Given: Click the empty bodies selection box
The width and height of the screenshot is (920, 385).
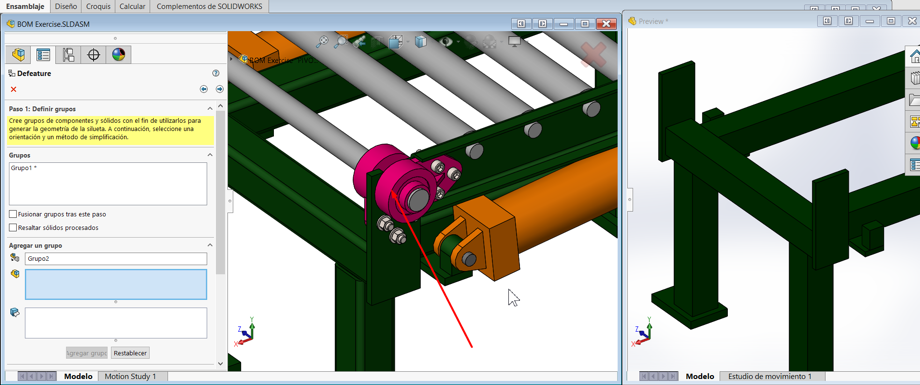Looking at the screenshot, I should pyautogui.click(x=116, y=323).
